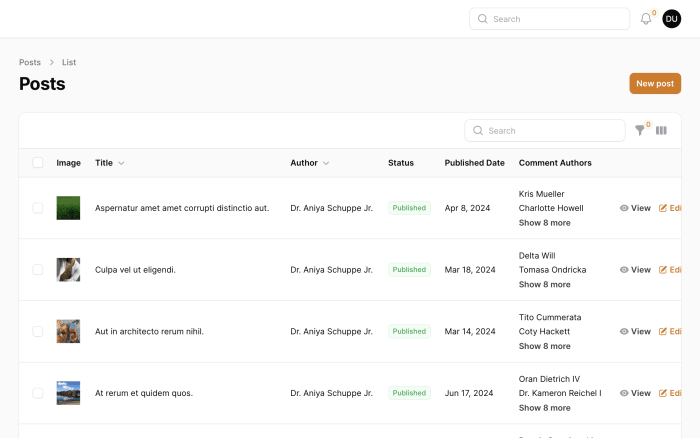Click Published badge in Jun 17, 2024 row
Image resolution: width=700 pixels, height=438 pixels.
[409, 393]
